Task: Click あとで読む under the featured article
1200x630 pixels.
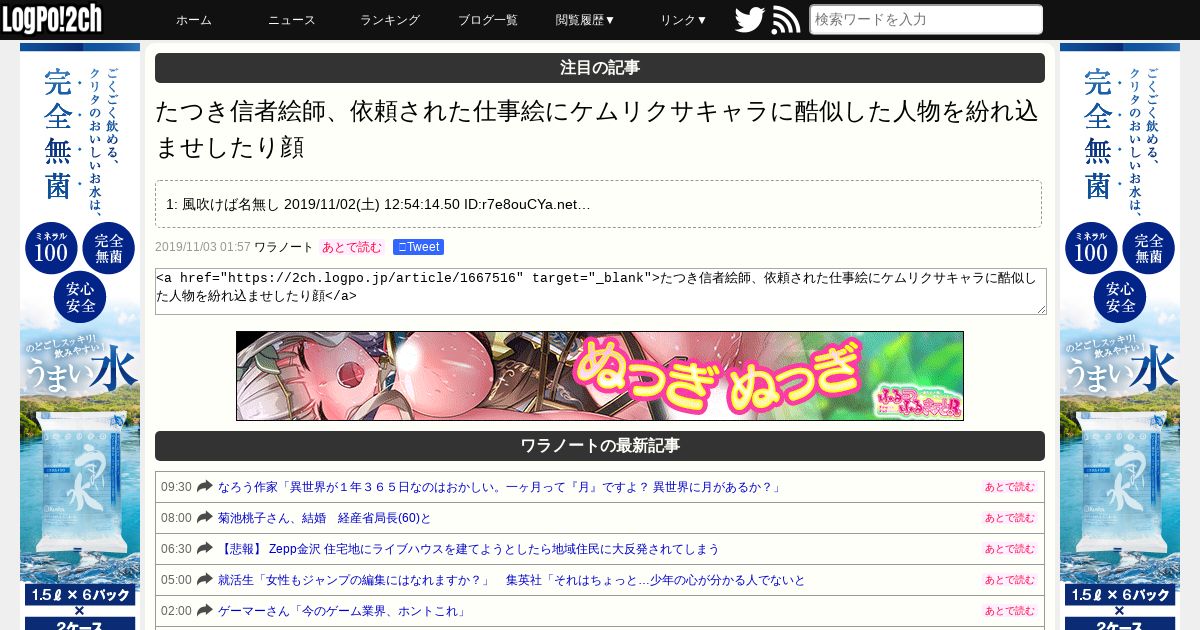Action: [352, 247]
